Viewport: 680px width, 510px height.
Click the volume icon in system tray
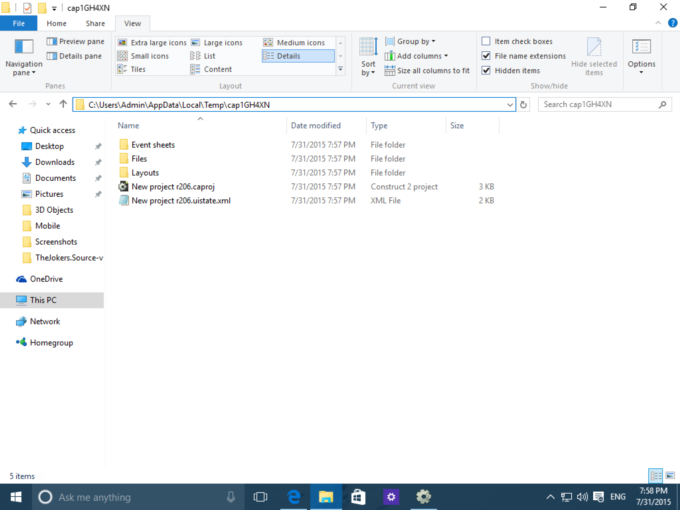click(582, 497)
